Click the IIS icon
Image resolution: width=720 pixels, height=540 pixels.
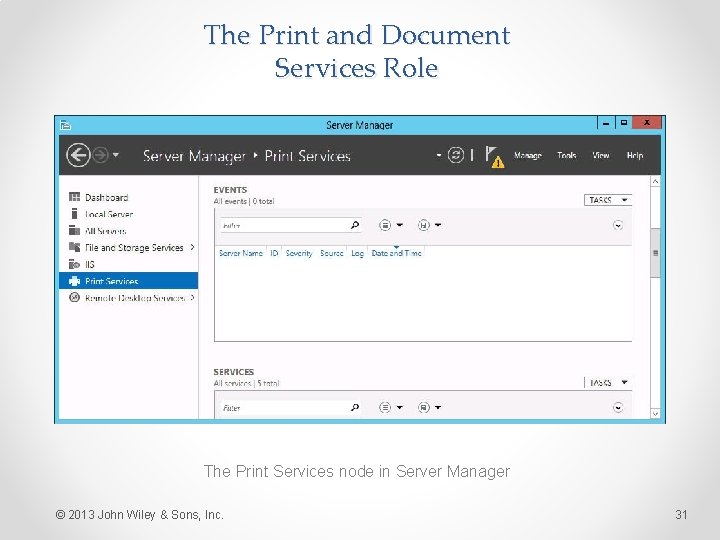[x=74, y=264]
